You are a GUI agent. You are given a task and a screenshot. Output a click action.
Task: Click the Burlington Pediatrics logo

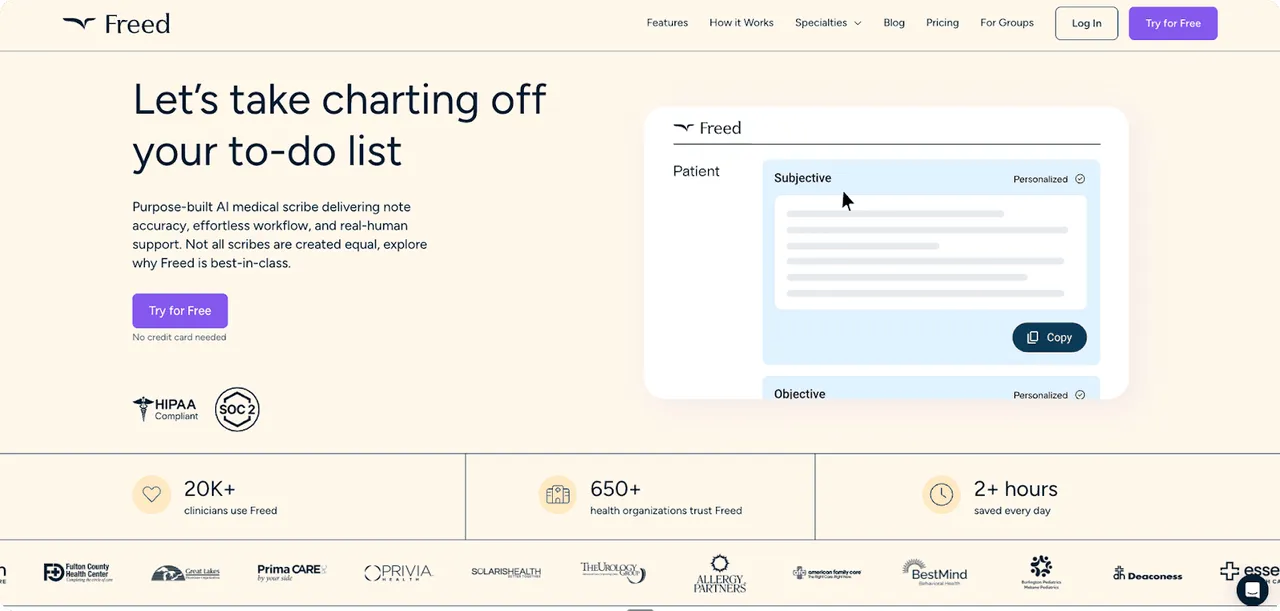(x=1041, y=572)
